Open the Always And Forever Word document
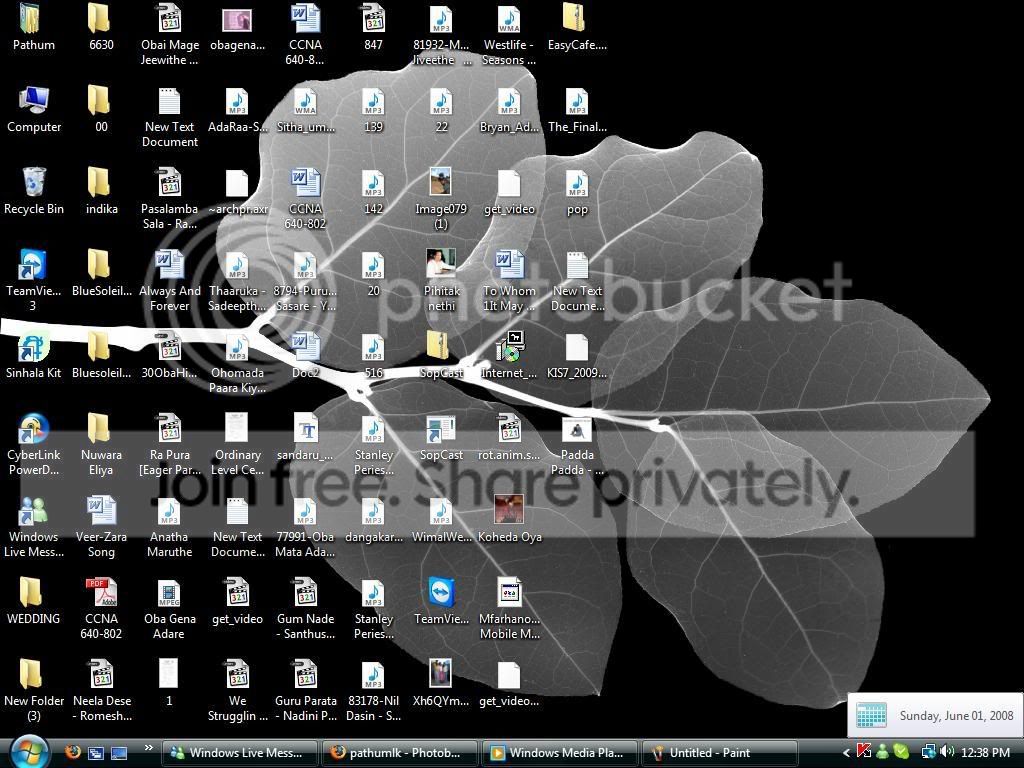The height and width of the screenshot is (768, 1024). (169, 264)
